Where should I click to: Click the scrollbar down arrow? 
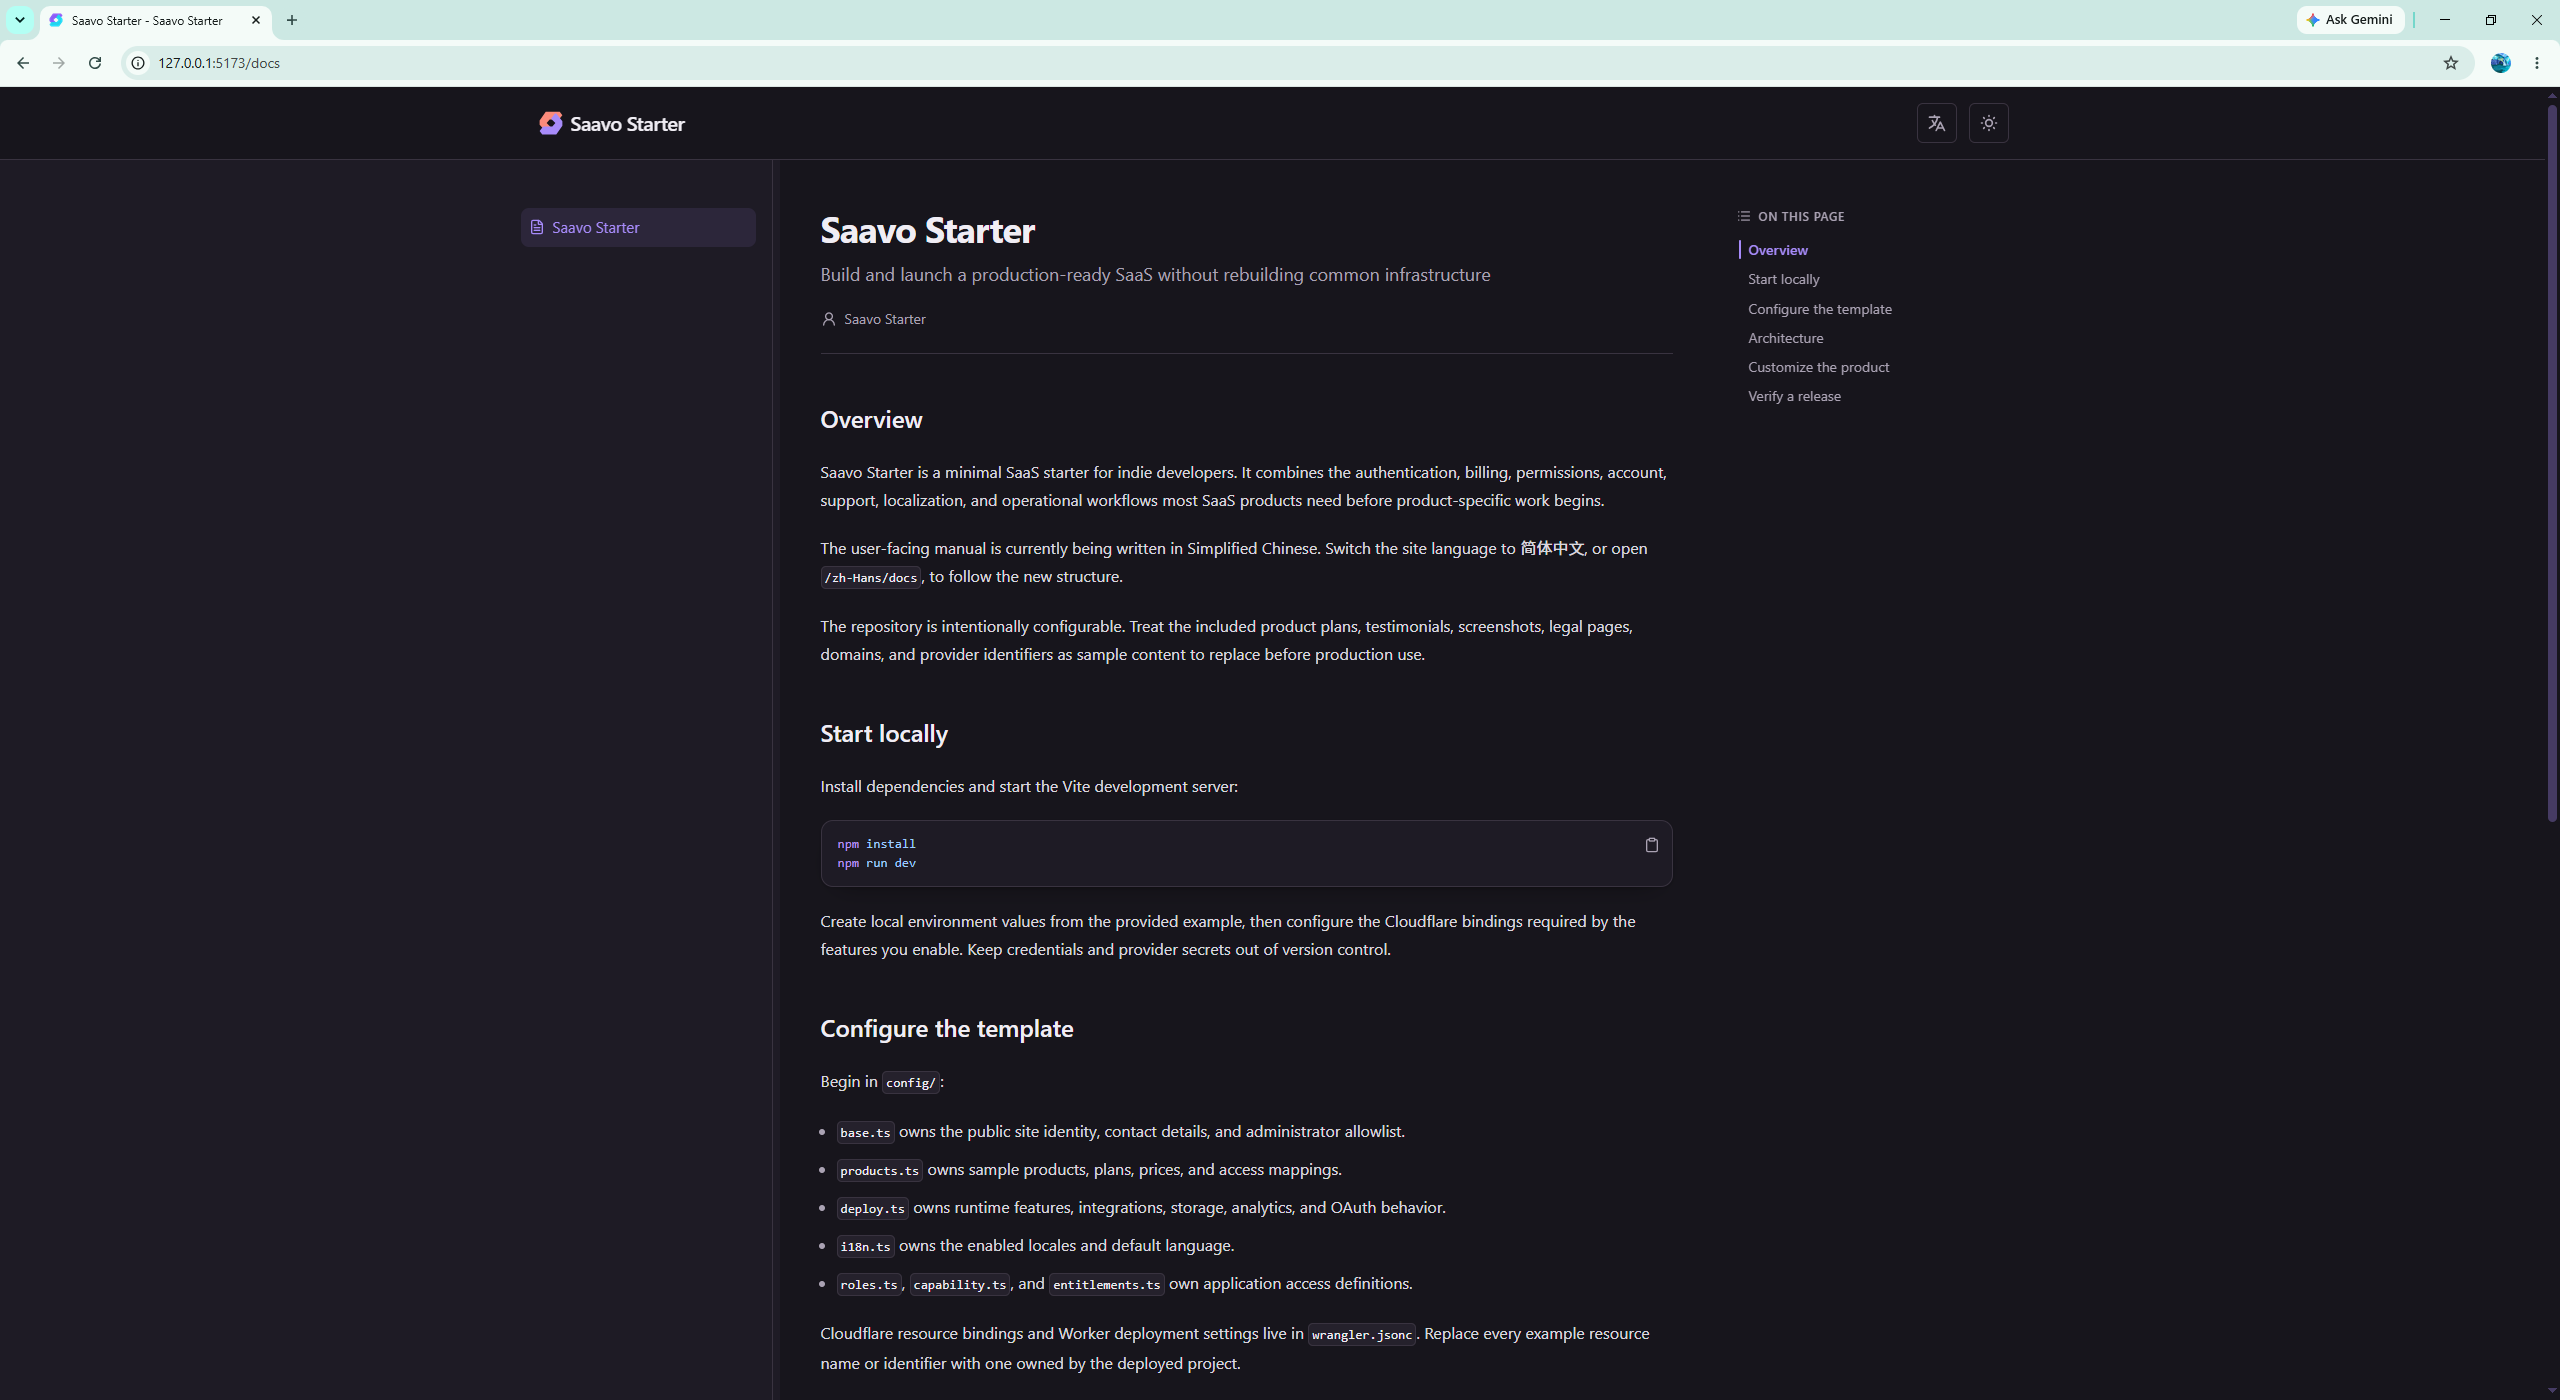click(x=2552, y=1392)
